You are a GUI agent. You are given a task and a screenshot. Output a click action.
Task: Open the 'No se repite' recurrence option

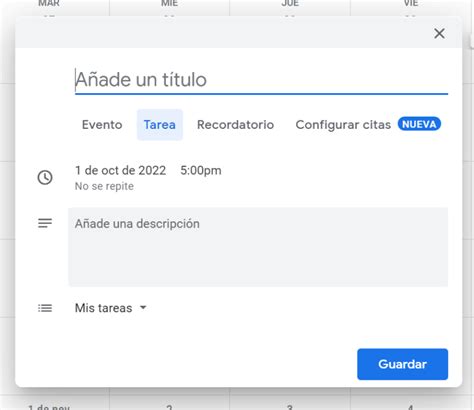[x=104, y=186]
